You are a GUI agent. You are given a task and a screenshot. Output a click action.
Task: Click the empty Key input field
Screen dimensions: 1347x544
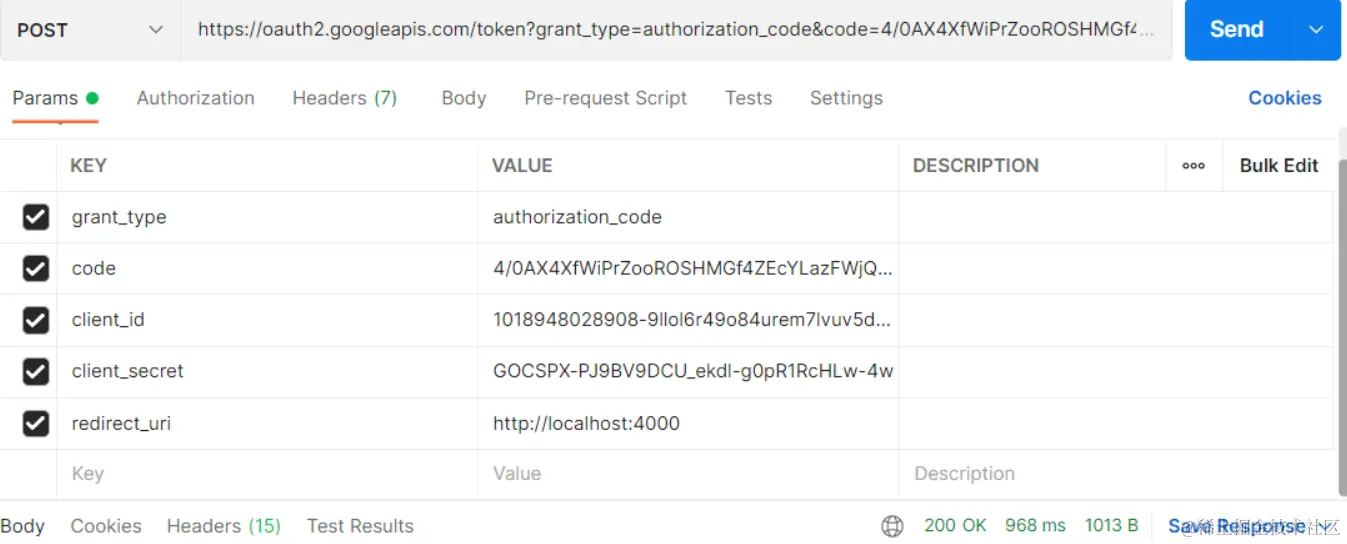(x=268, y=474)
